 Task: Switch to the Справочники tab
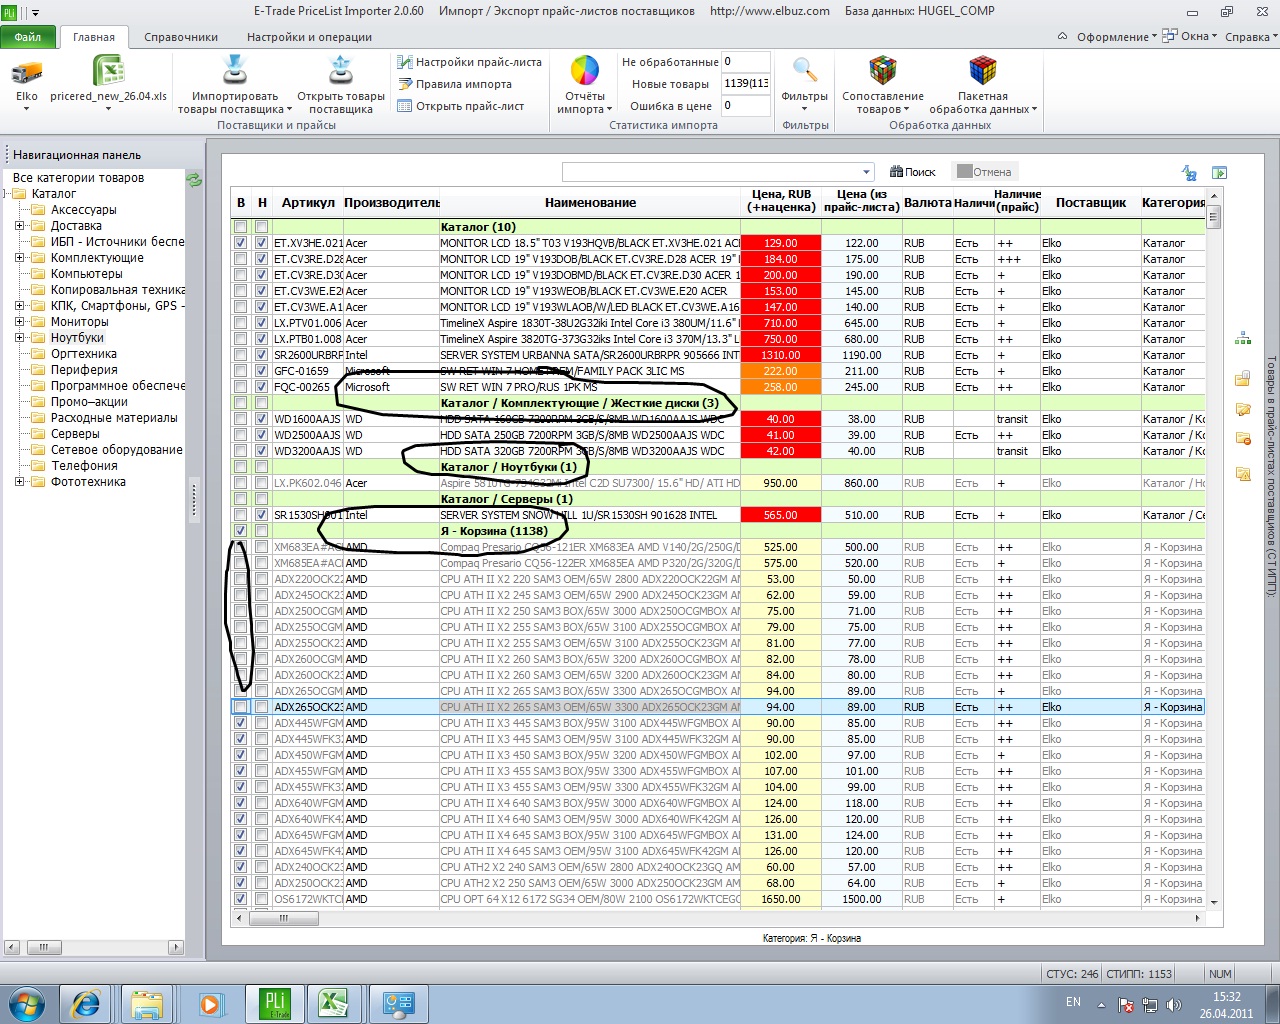pos(181,37)
